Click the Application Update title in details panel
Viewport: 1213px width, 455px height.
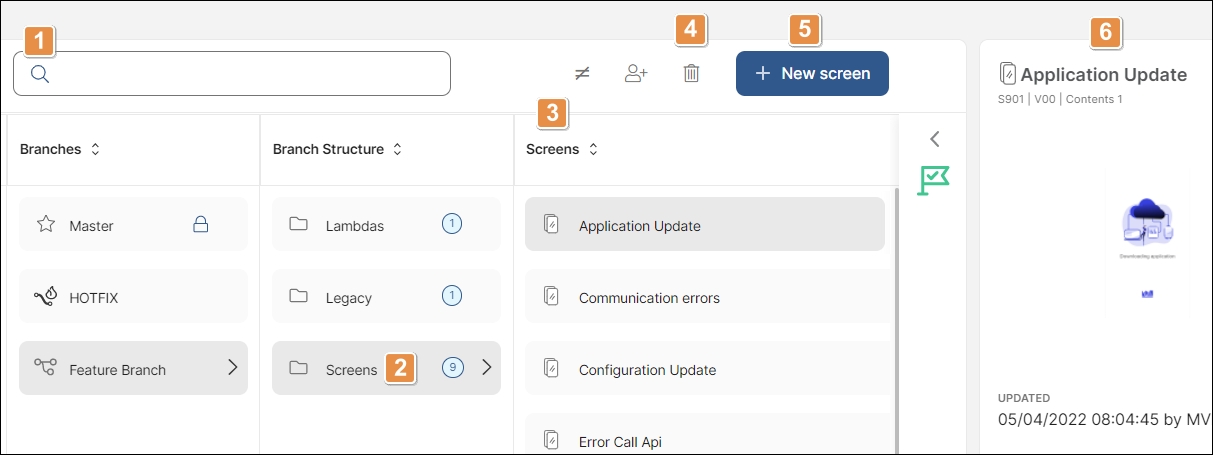(x=1104, y=74)
